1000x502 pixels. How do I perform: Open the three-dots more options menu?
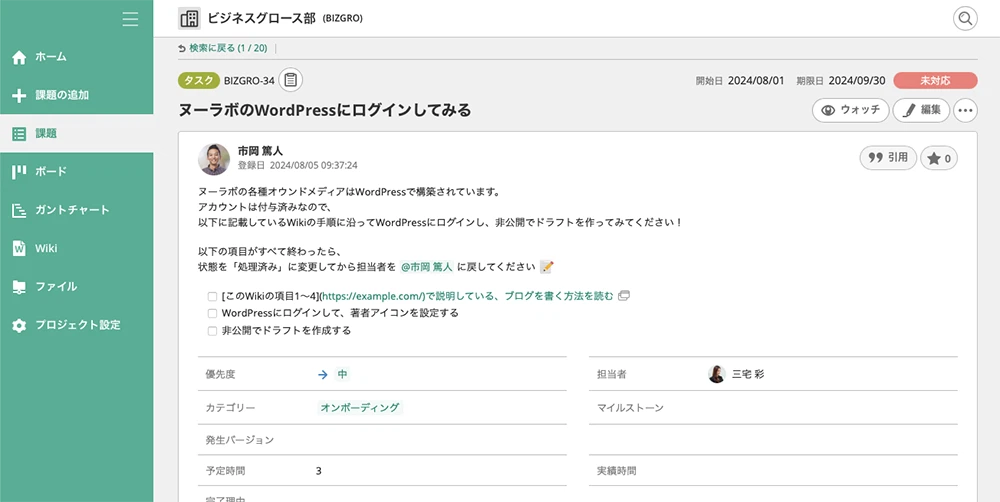coord(965,111)
